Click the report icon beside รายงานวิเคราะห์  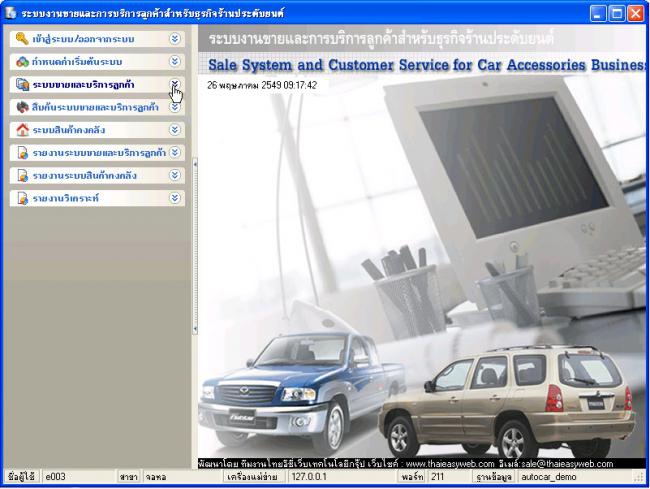(x=22, y=198)
